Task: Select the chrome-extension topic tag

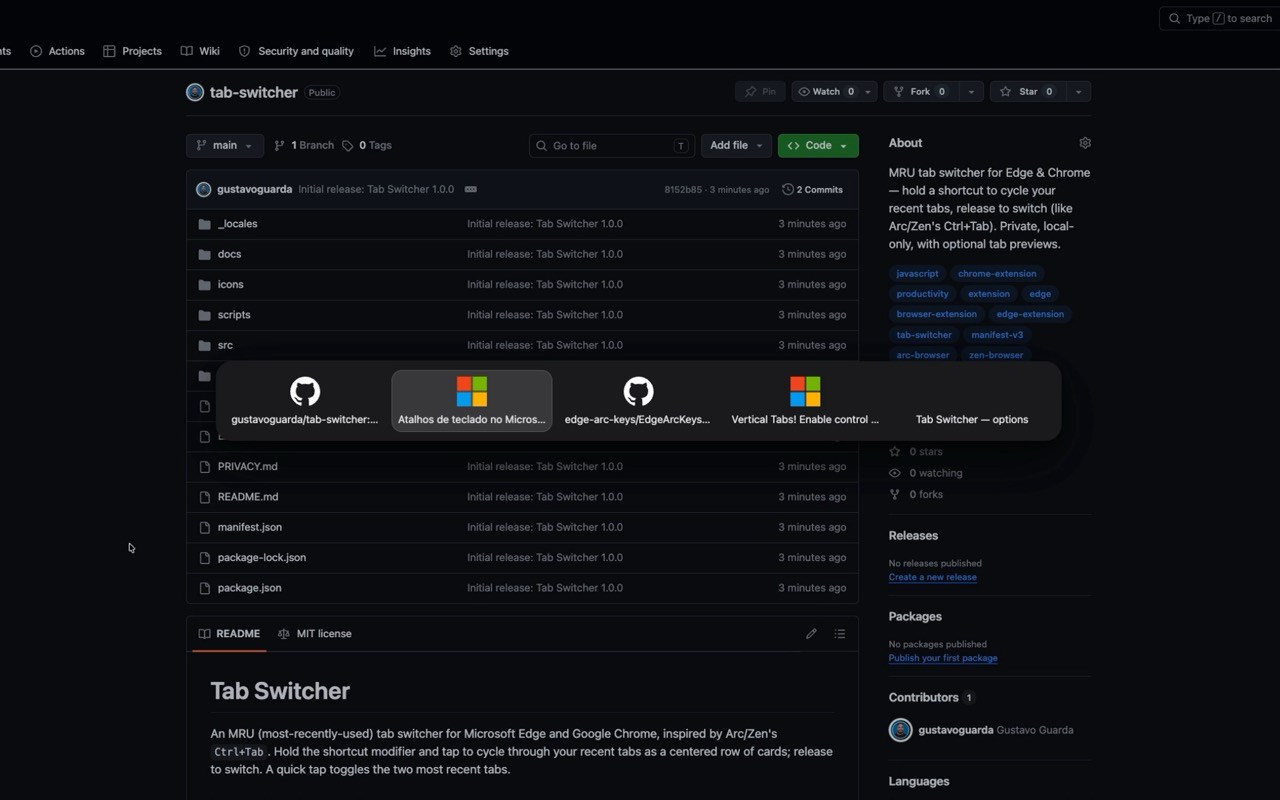Action: [x=997, y=273]
